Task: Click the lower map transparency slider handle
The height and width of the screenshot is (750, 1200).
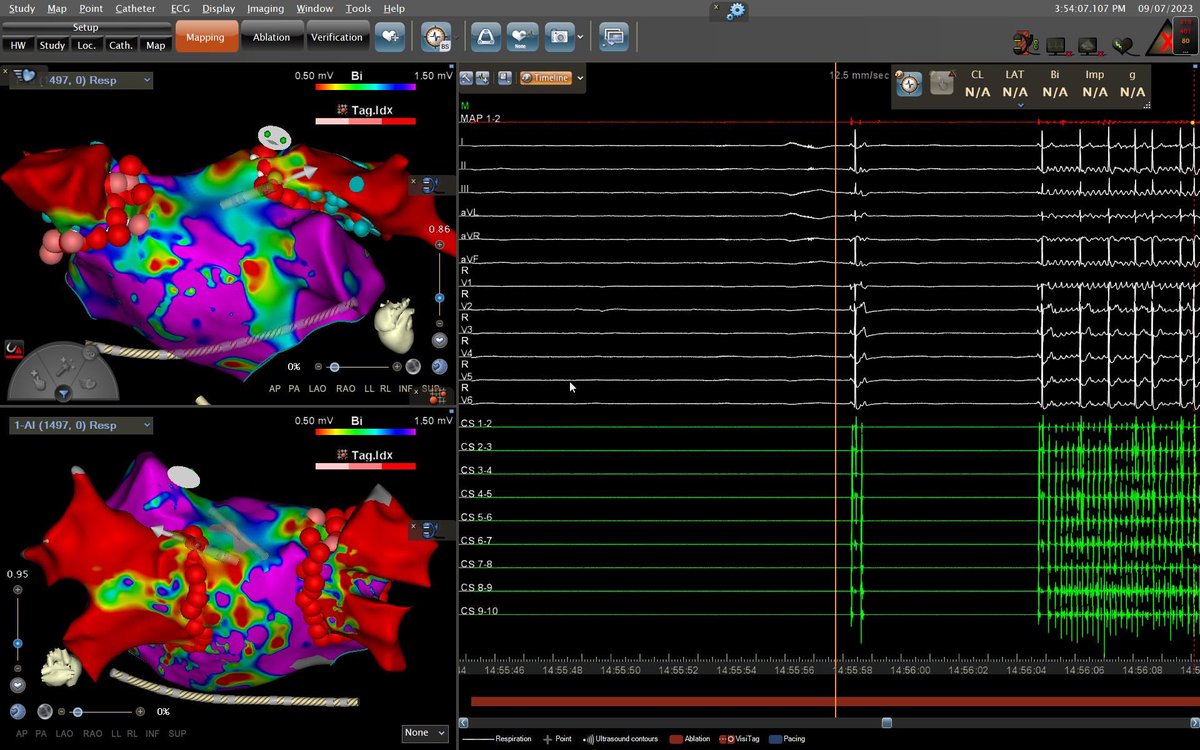Action: (77, 712)
